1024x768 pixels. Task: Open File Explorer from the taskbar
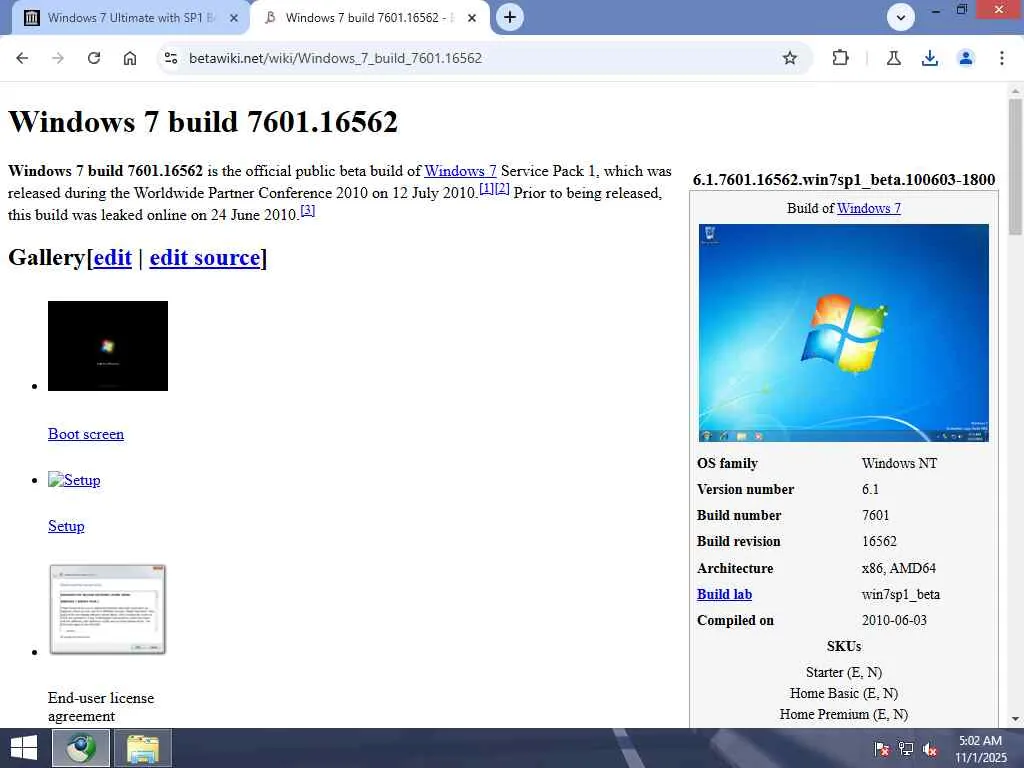point(143,748)
